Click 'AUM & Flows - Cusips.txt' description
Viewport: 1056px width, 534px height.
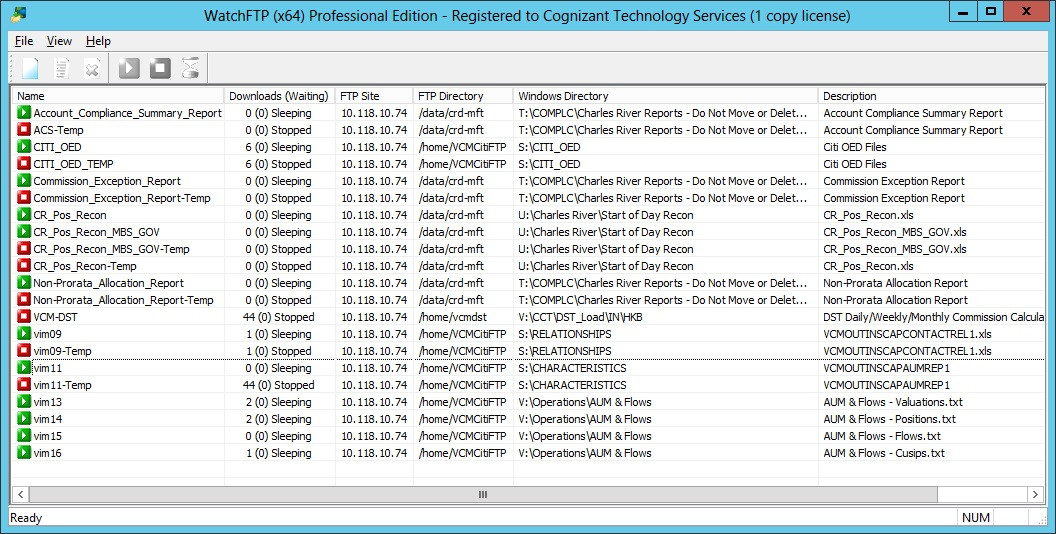884,453
